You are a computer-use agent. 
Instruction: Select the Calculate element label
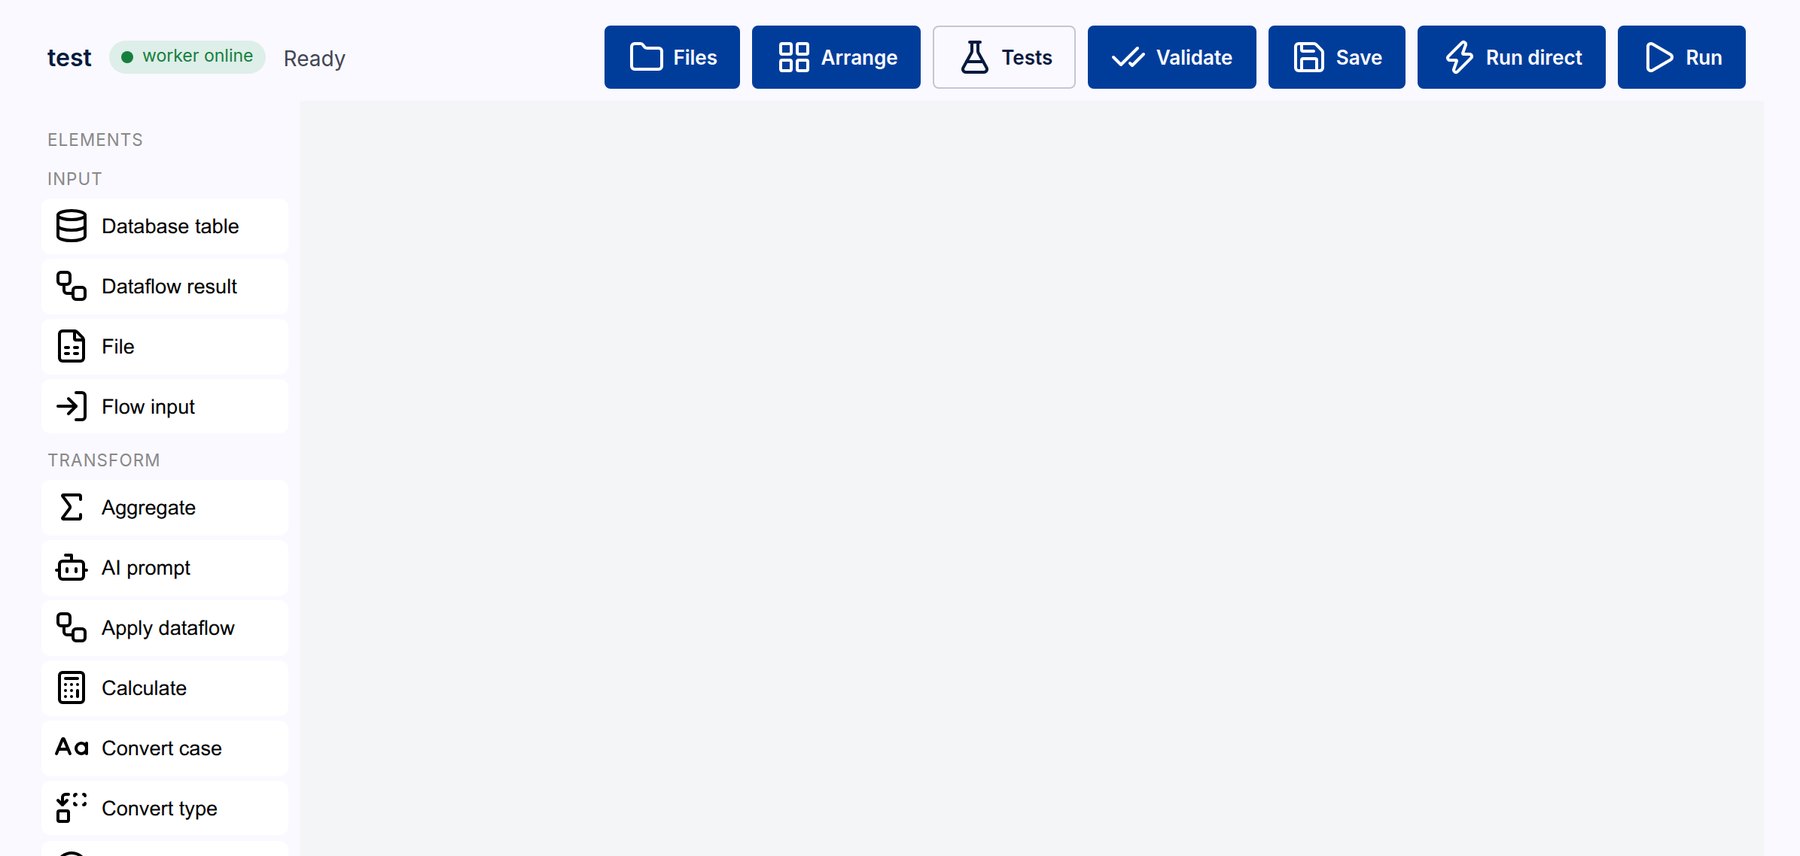[x=144, y=688]
